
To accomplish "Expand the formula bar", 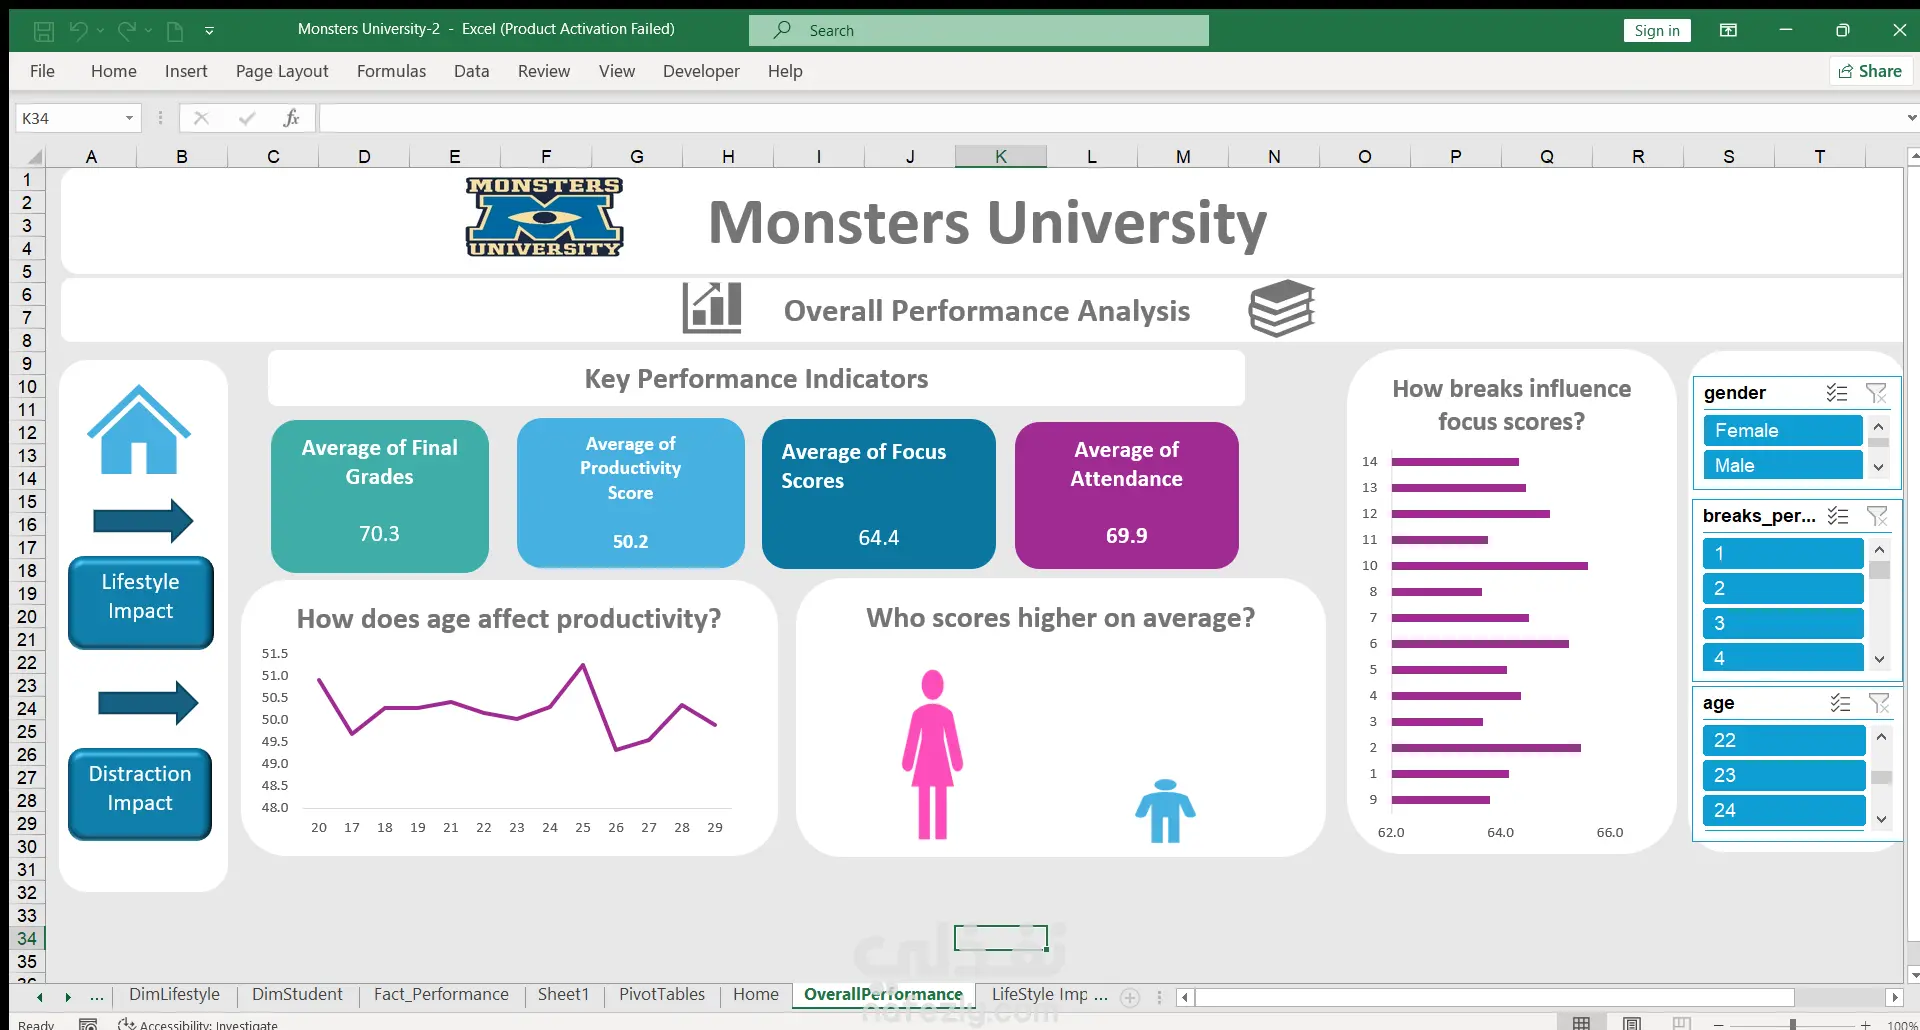I will pos(1911,118).
